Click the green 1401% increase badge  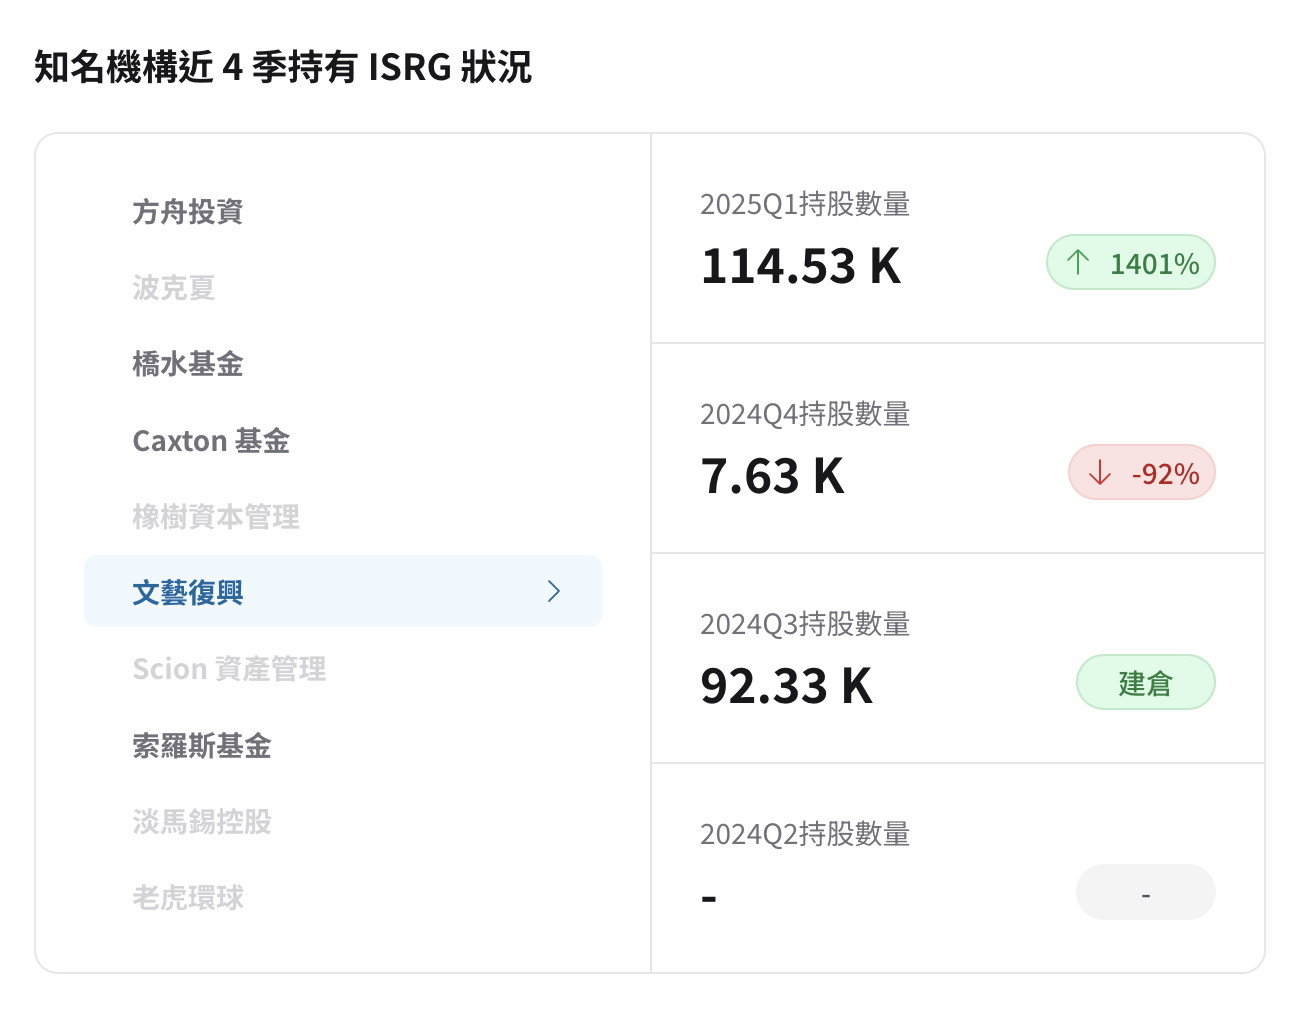(1130, 263)
